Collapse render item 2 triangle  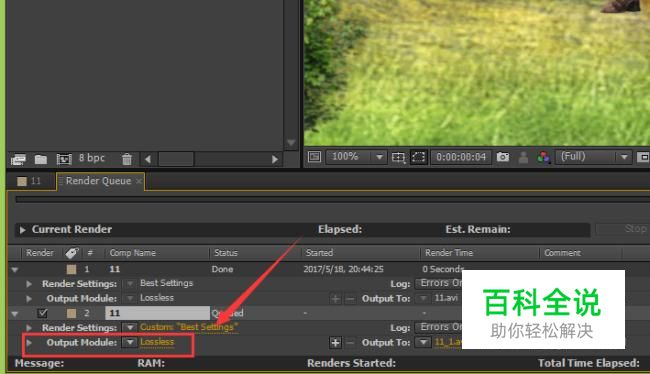15,313
